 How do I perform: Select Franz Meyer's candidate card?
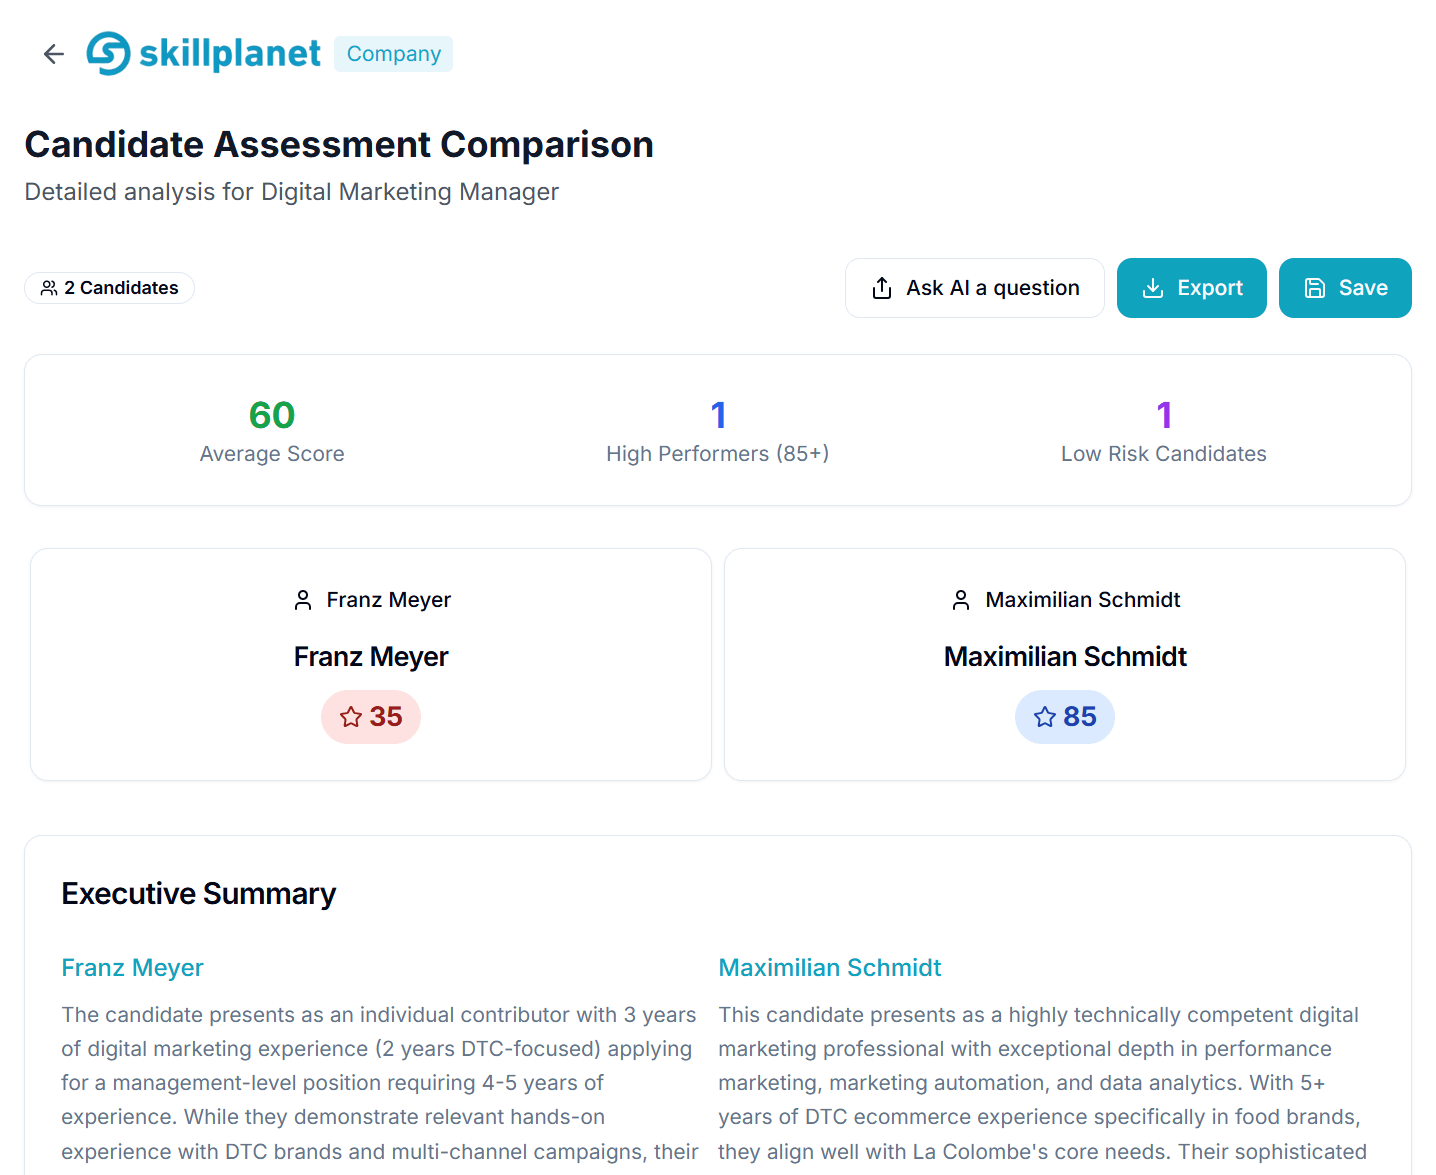[371, 664]
